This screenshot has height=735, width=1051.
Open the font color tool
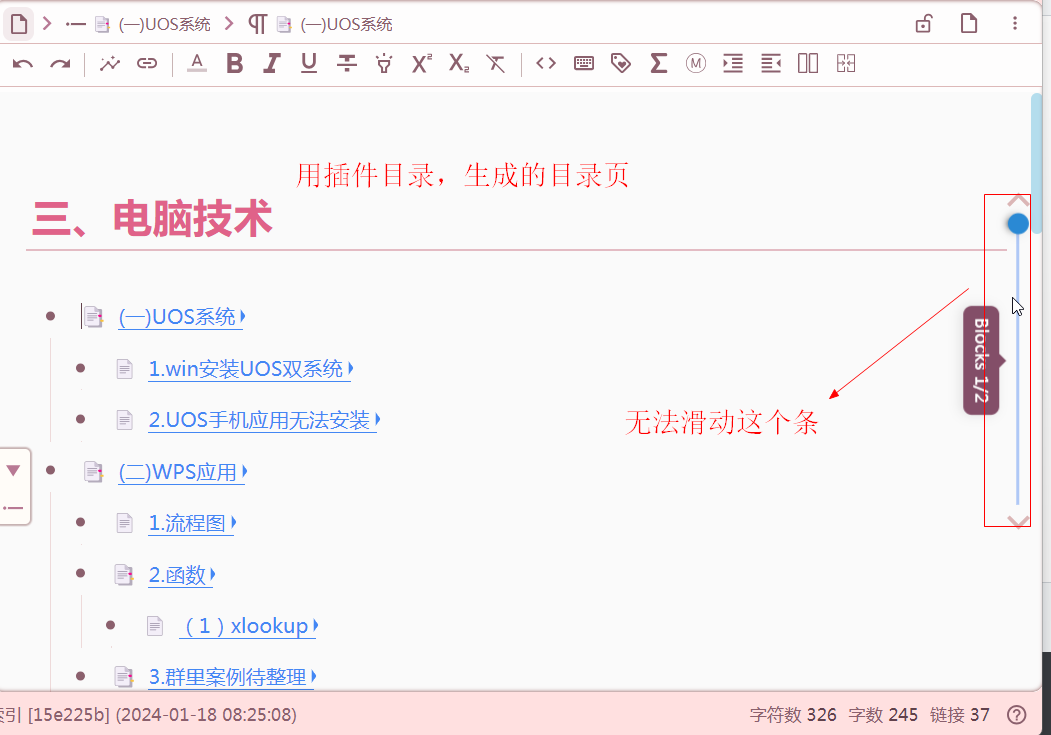(196, 64)
